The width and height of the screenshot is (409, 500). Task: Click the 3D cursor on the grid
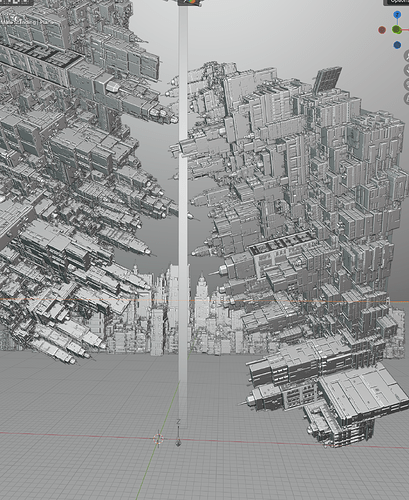pos(159,439)
